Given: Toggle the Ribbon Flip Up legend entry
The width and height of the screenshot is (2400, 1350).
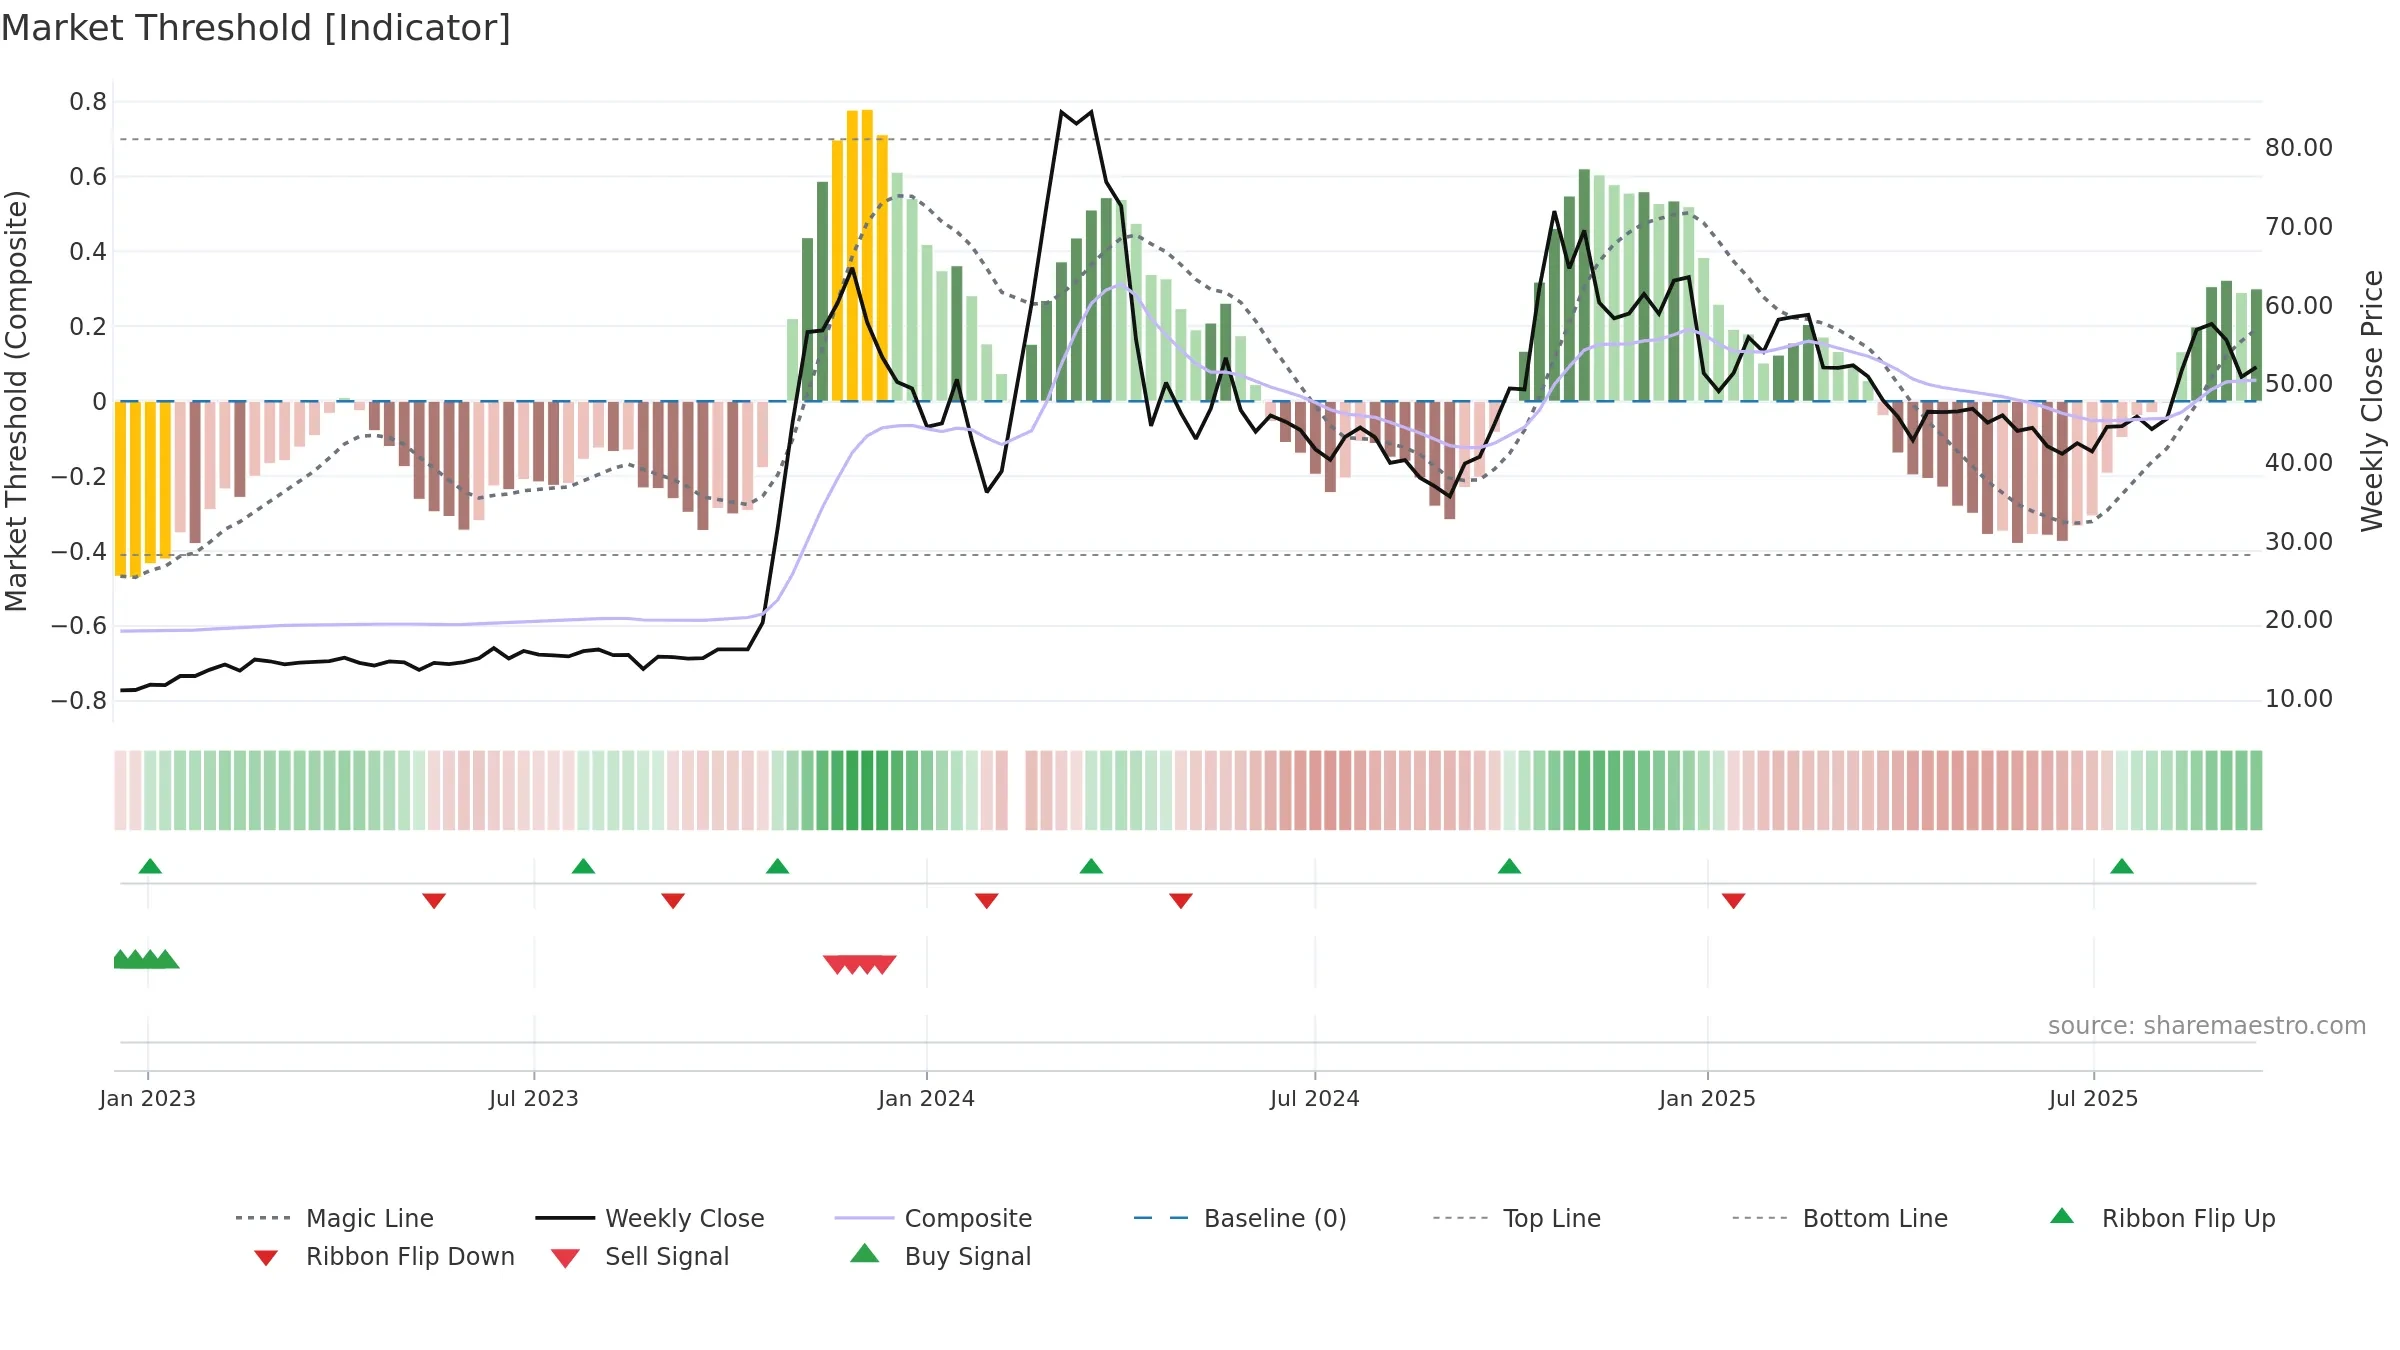Looking at the screenshot, I should click(2162, 1218).
